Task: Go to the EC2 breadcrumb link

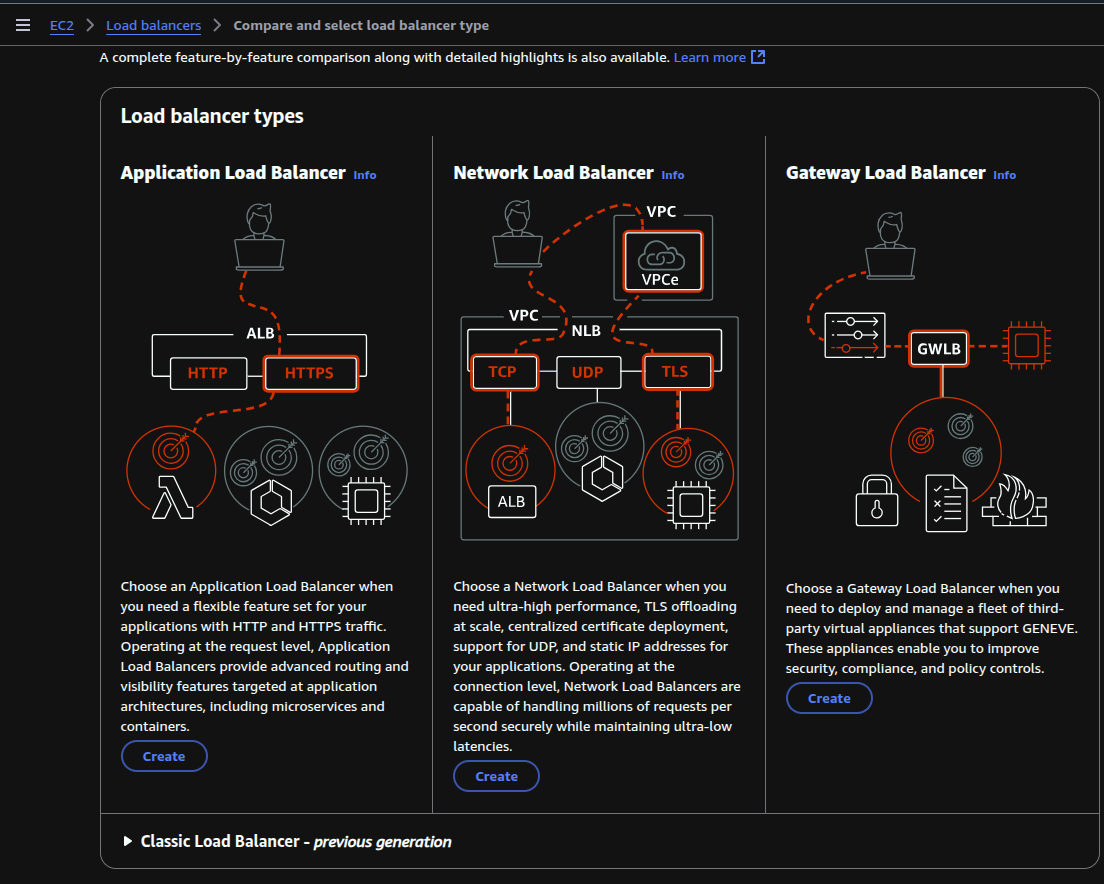Action: coord(62,25)
